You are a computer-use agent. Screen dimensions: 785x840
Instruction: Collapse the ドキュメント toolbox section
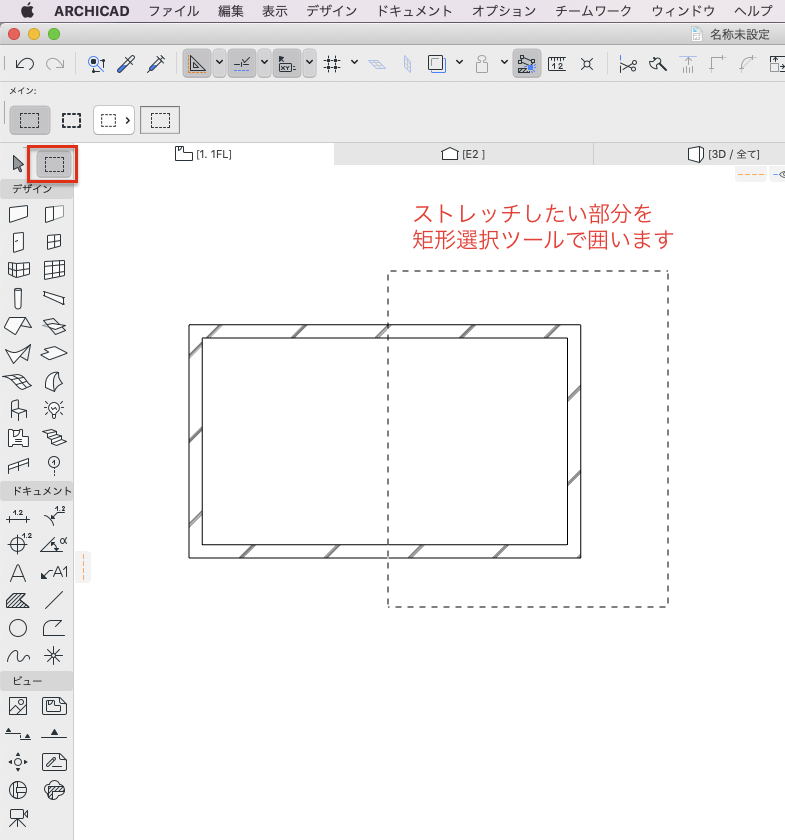pyautogui.click(x=36, y=491)
